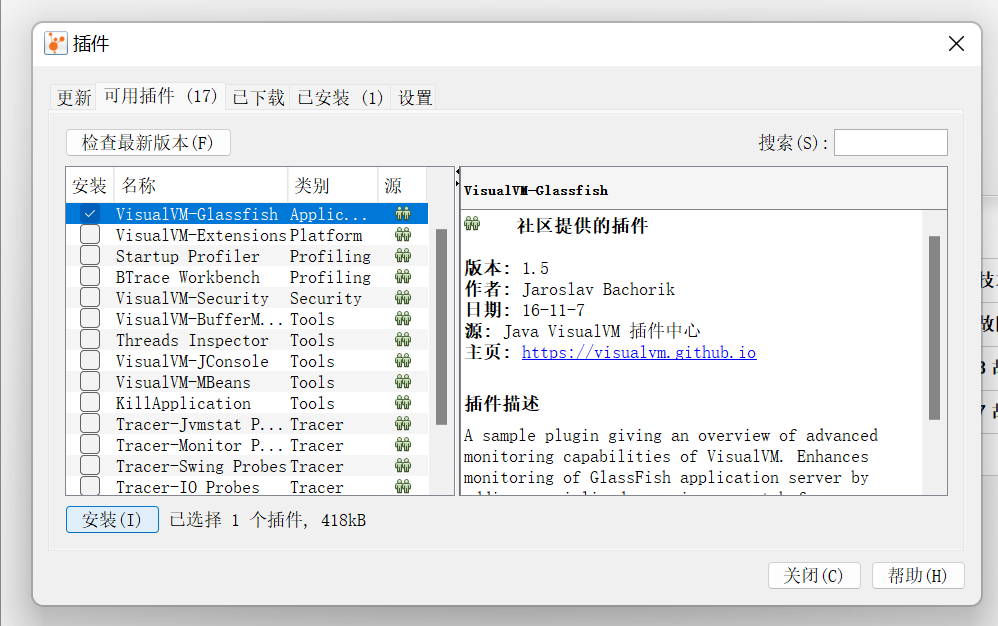Open the 已下载 tab
Image resolution: width=998 pixels, height=626 pixels.
(x=258, y=97)
